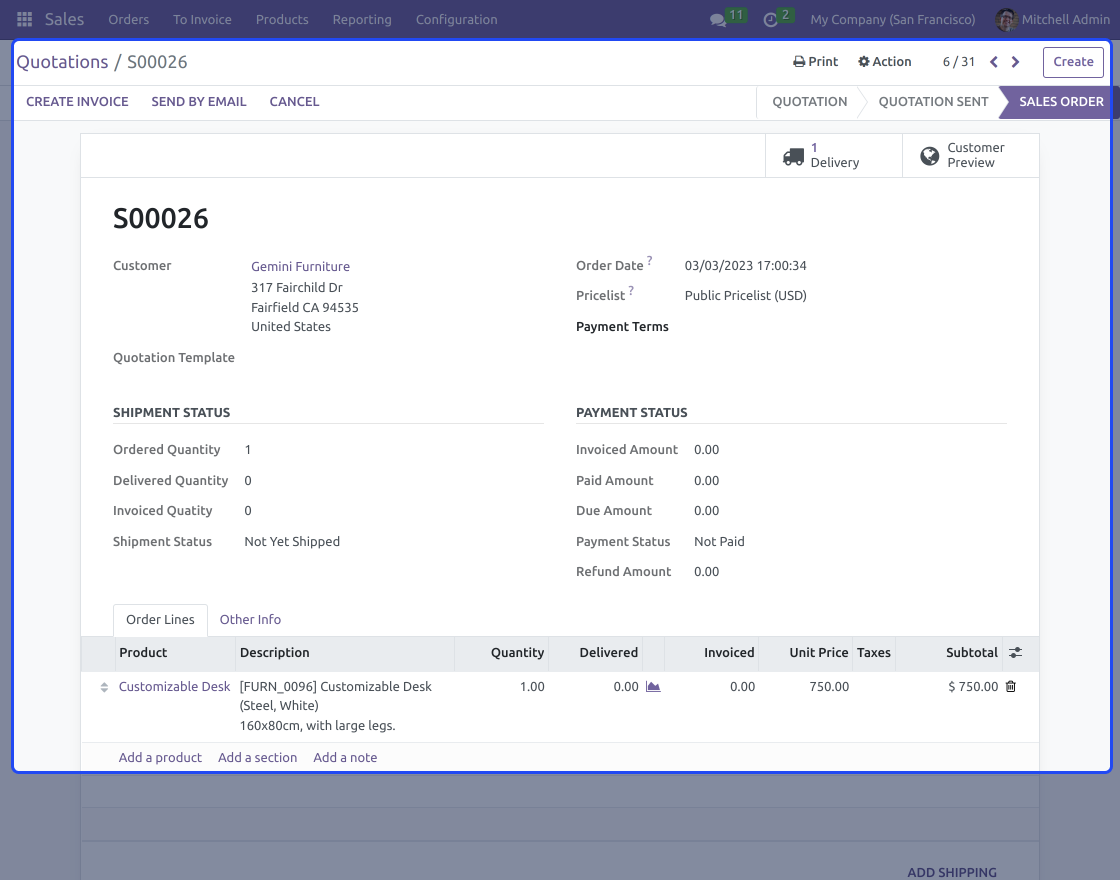Click the Order Date value 03/03/2023 17:00:34
The image size is (1120, 880).
(745, 266)
